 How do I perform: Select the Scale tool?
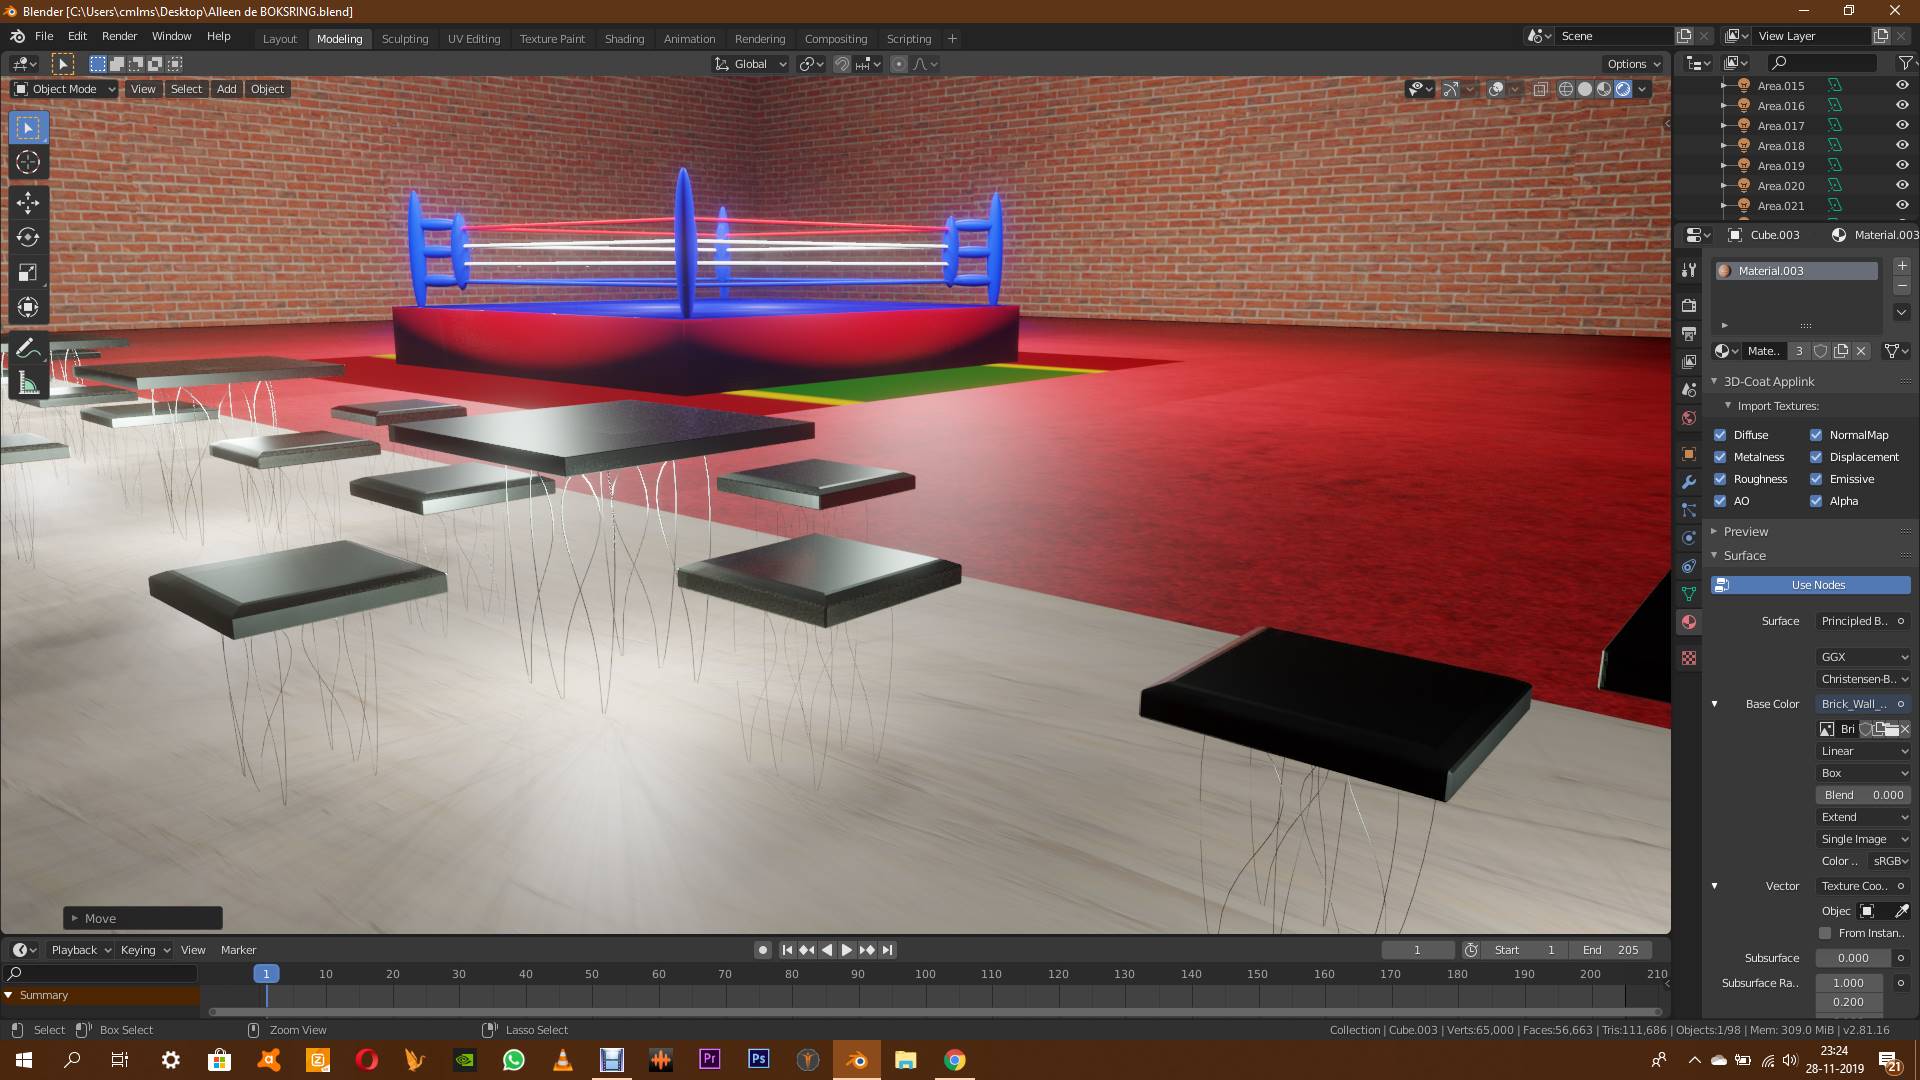(28, 272)
